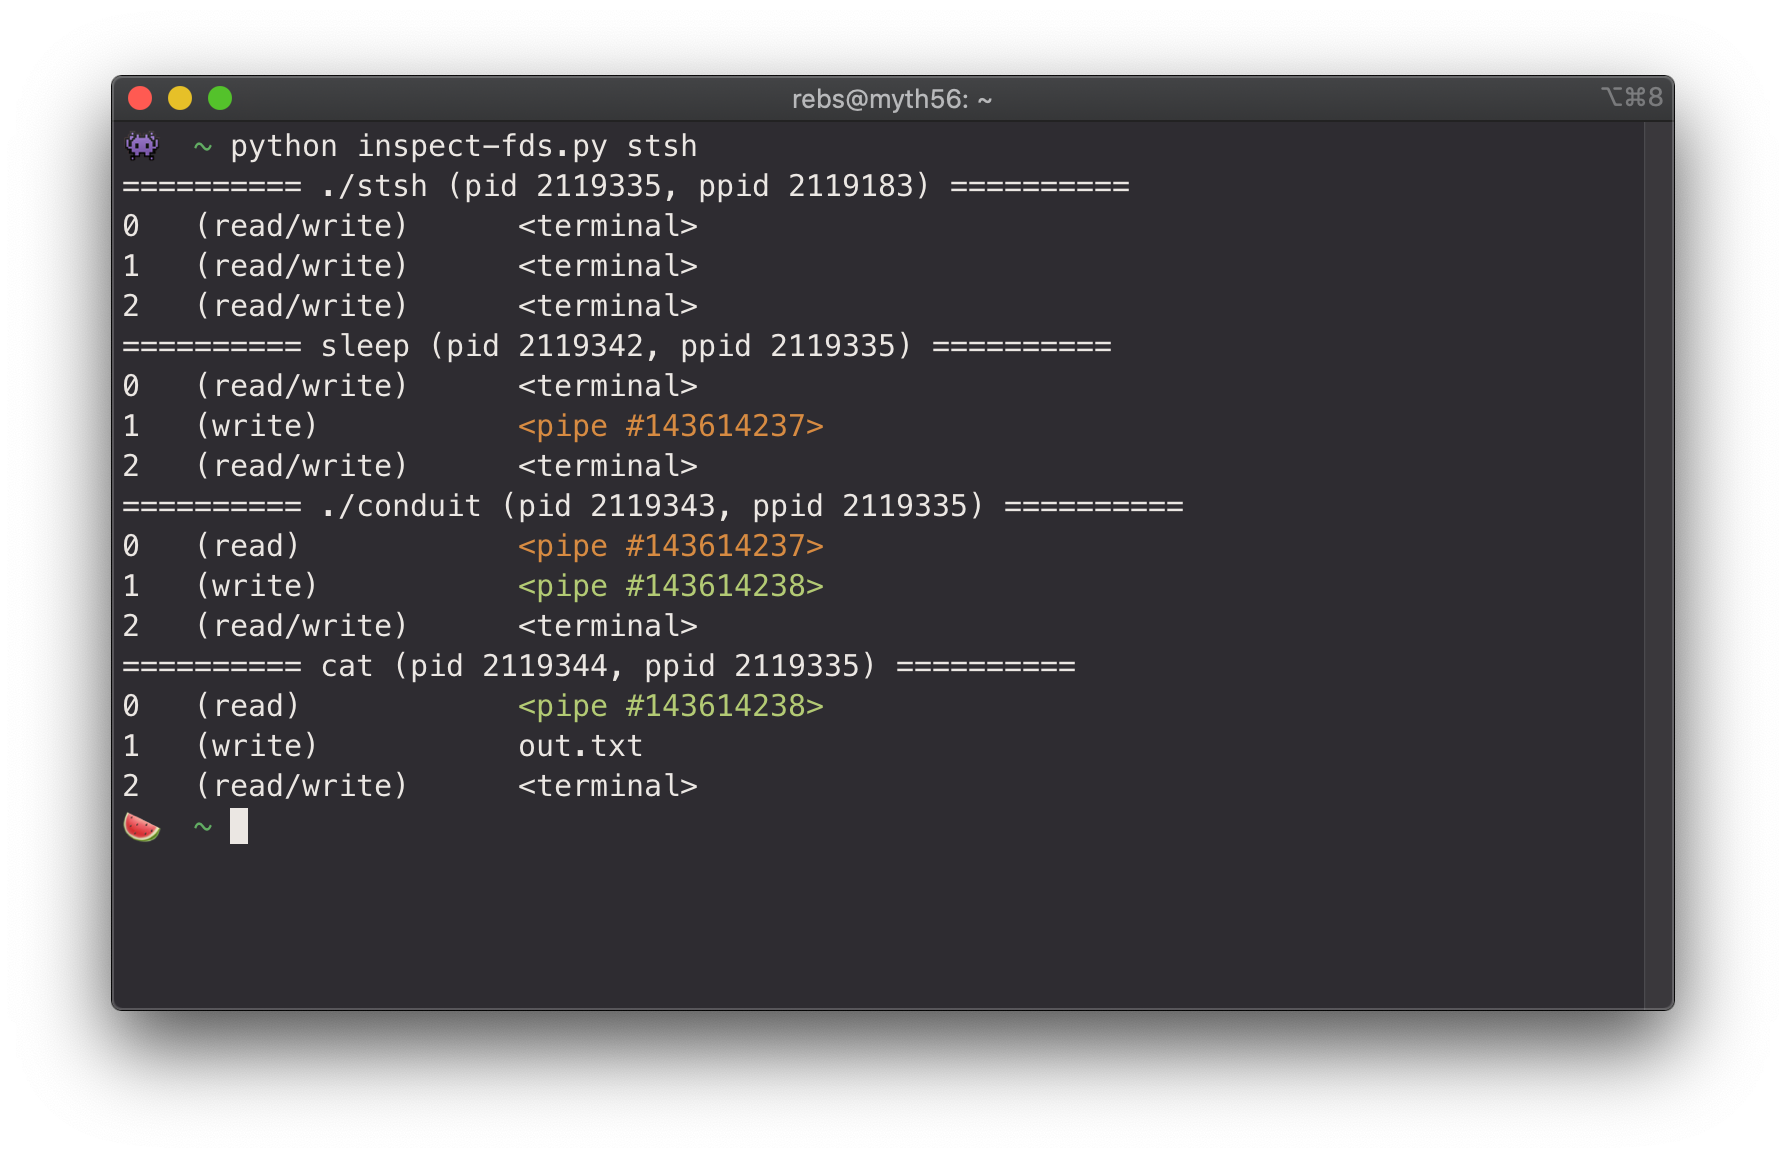
Task: Click orange pipe #143614237 under ./conduit
Action: pyautogui.click(x=670, y=546)
